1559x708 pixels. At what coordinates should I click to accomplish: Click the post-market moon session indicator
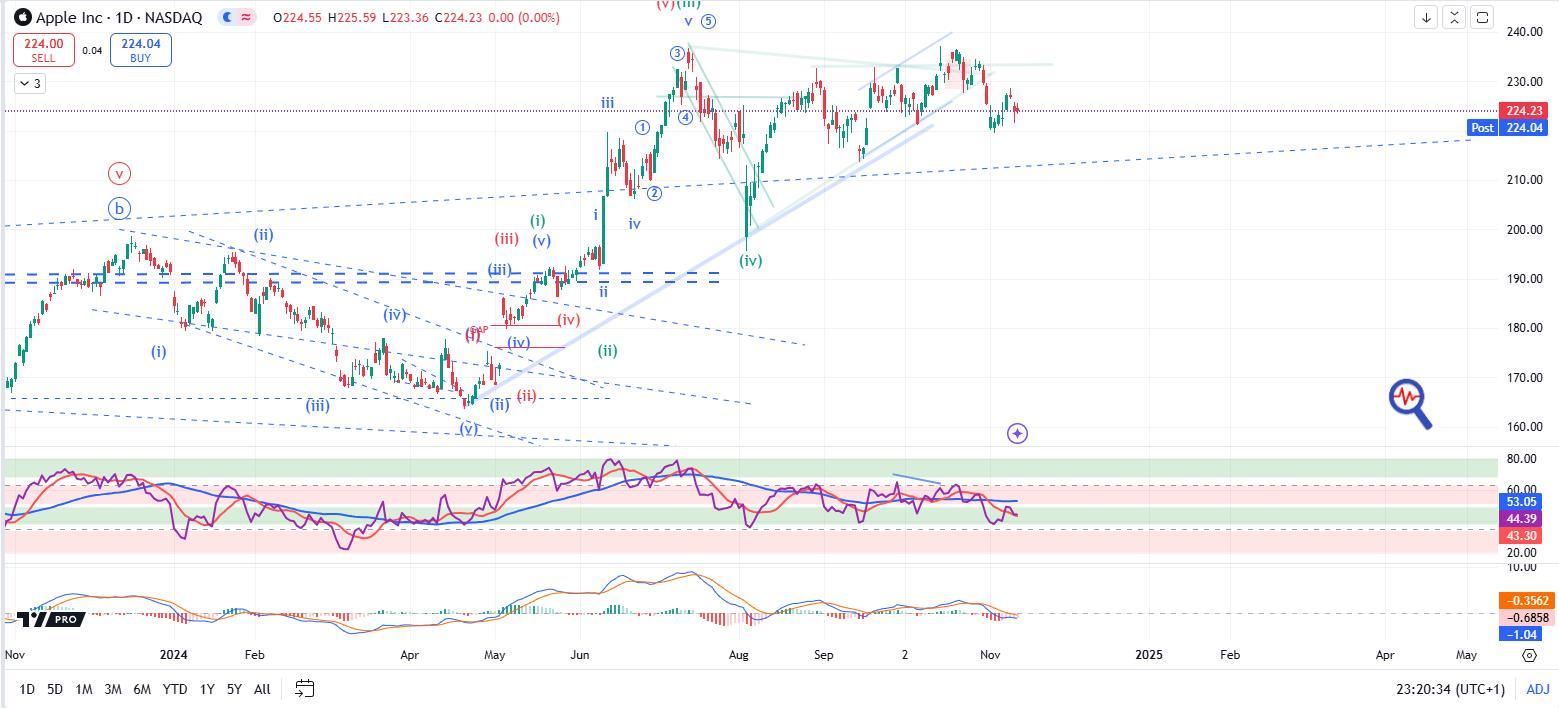(227, 17)
